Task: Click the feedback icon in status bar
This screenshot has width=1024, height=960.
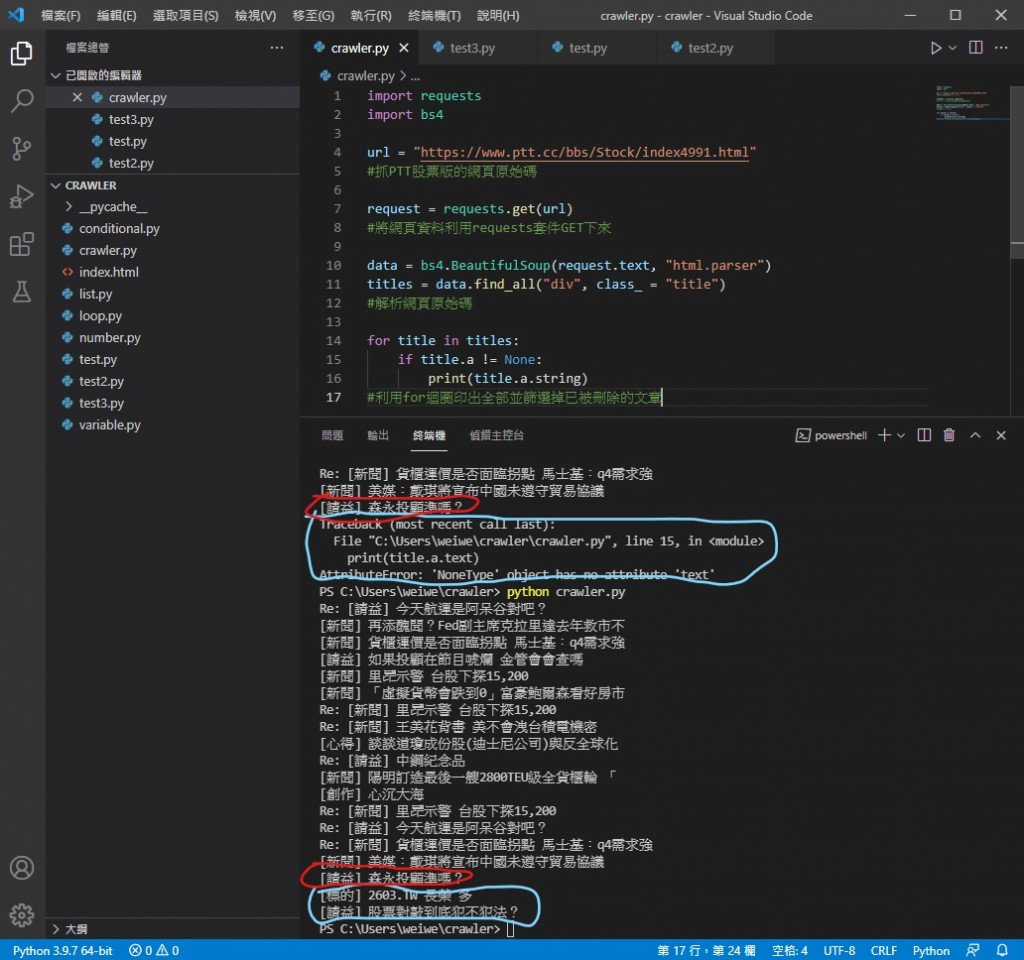Action: pyautogui.click(x=973, y=950)
